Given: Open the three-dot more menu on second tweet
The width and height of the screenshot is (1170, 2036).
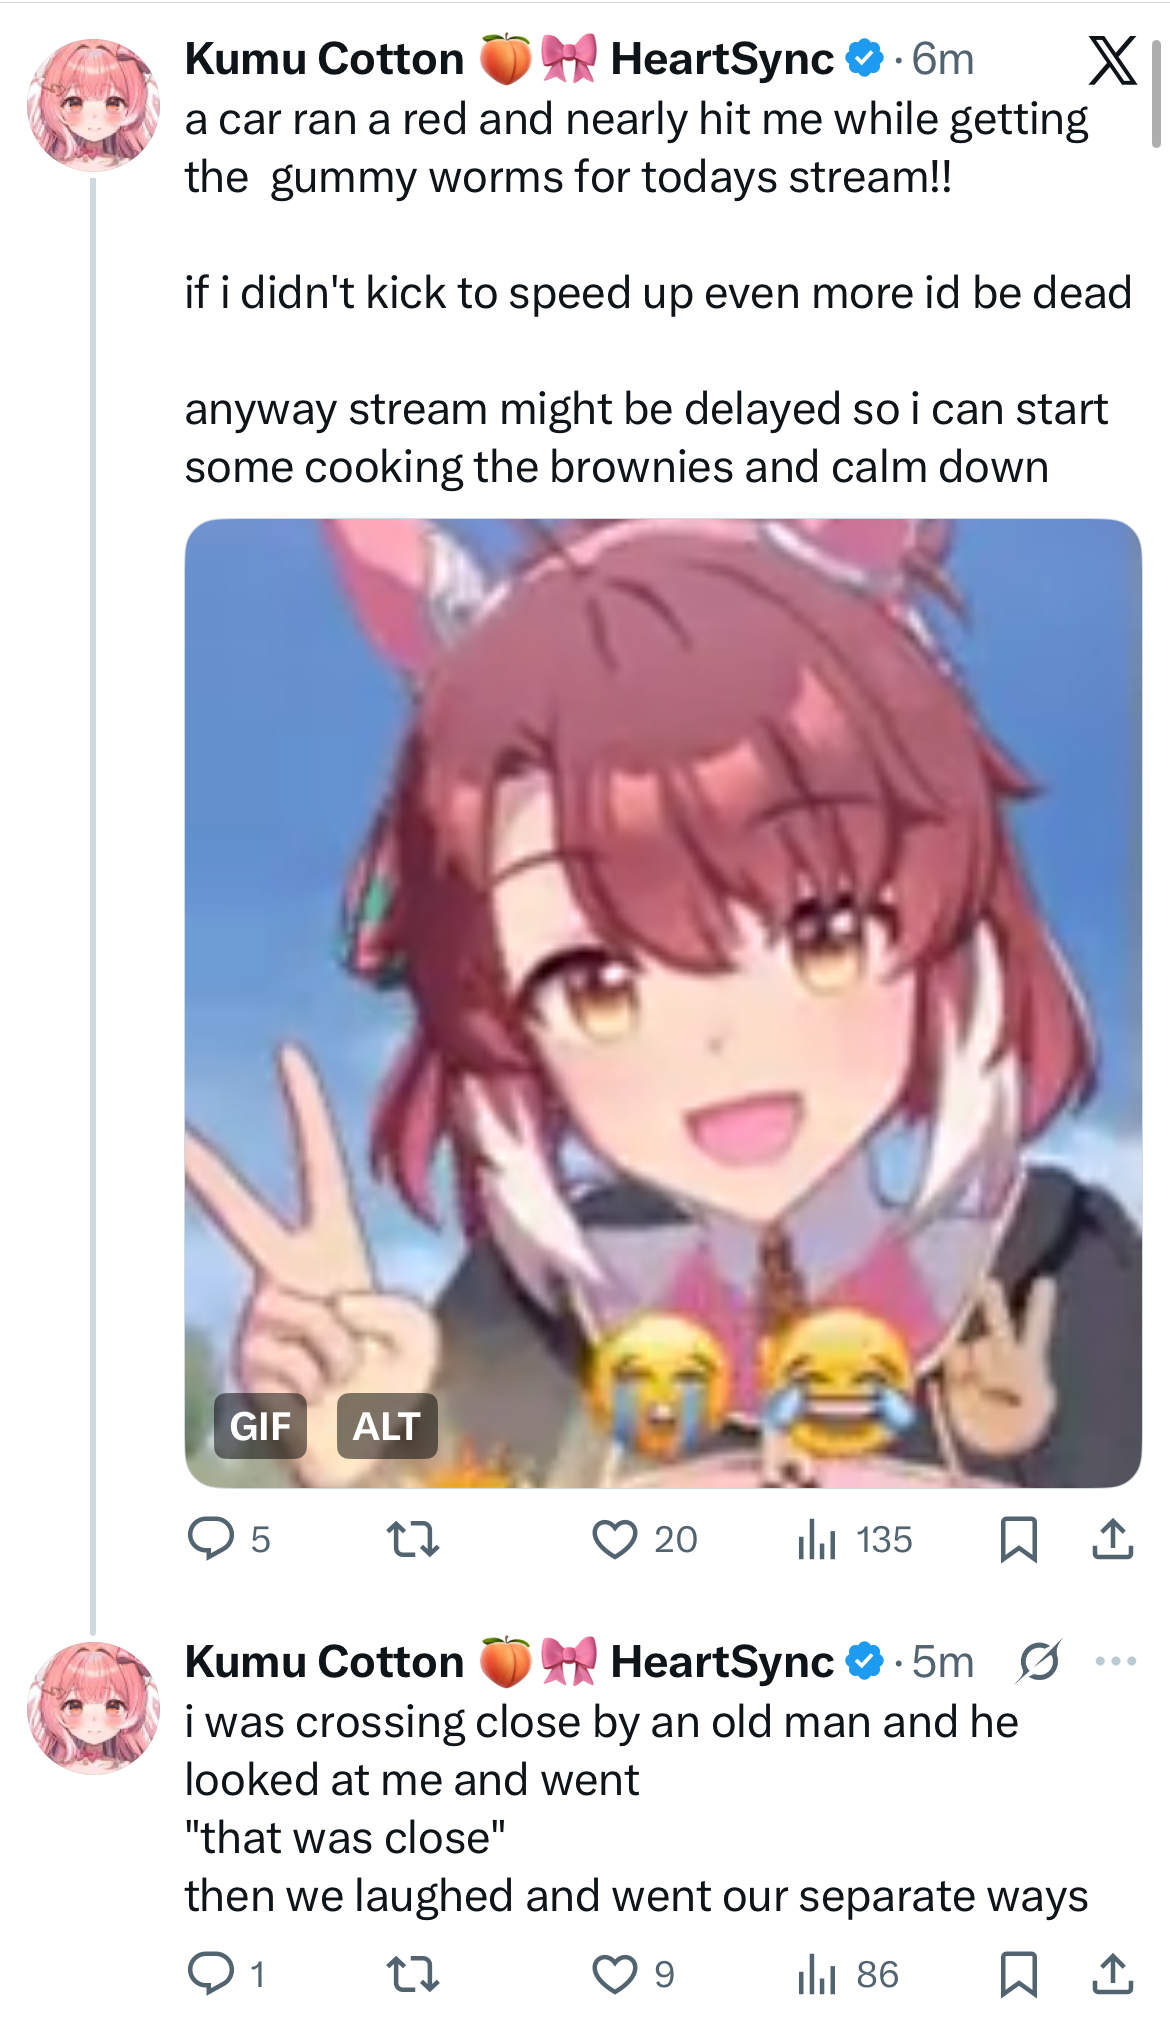Looking at the screenshot, I should [1116, 1661].
